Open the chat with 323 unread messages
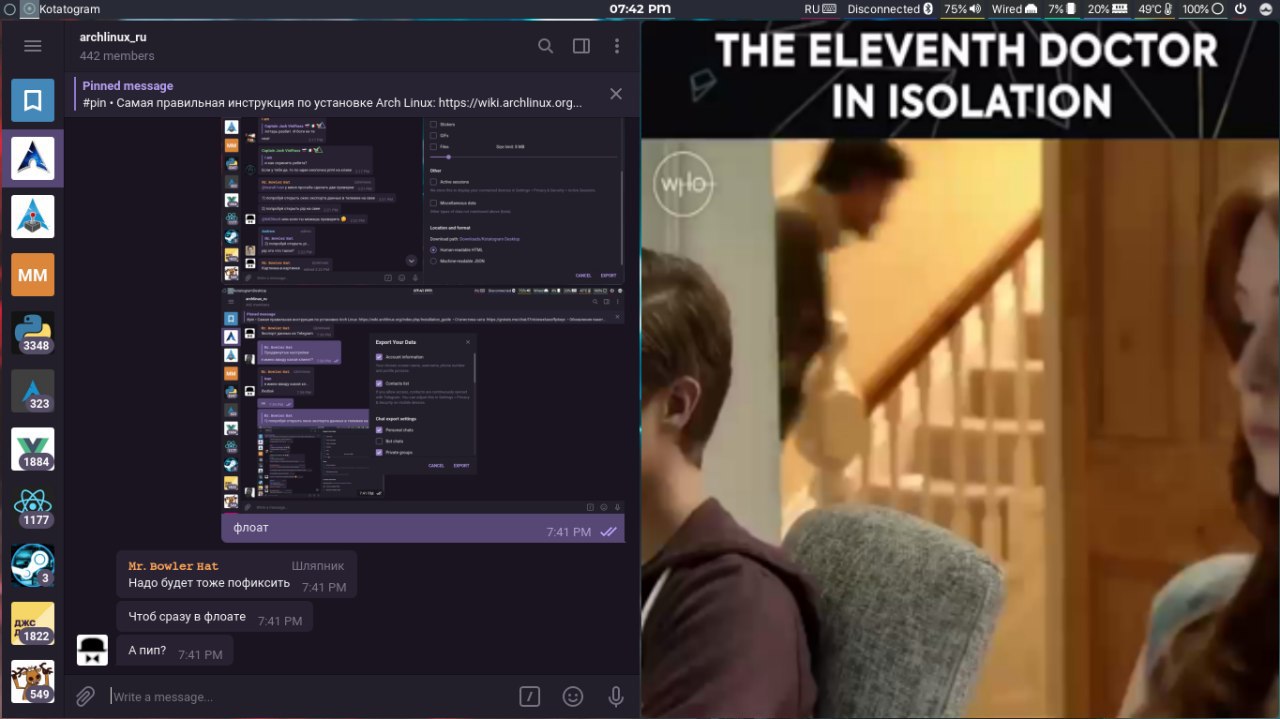The image size is (1280, 719). tap(32, 391)
